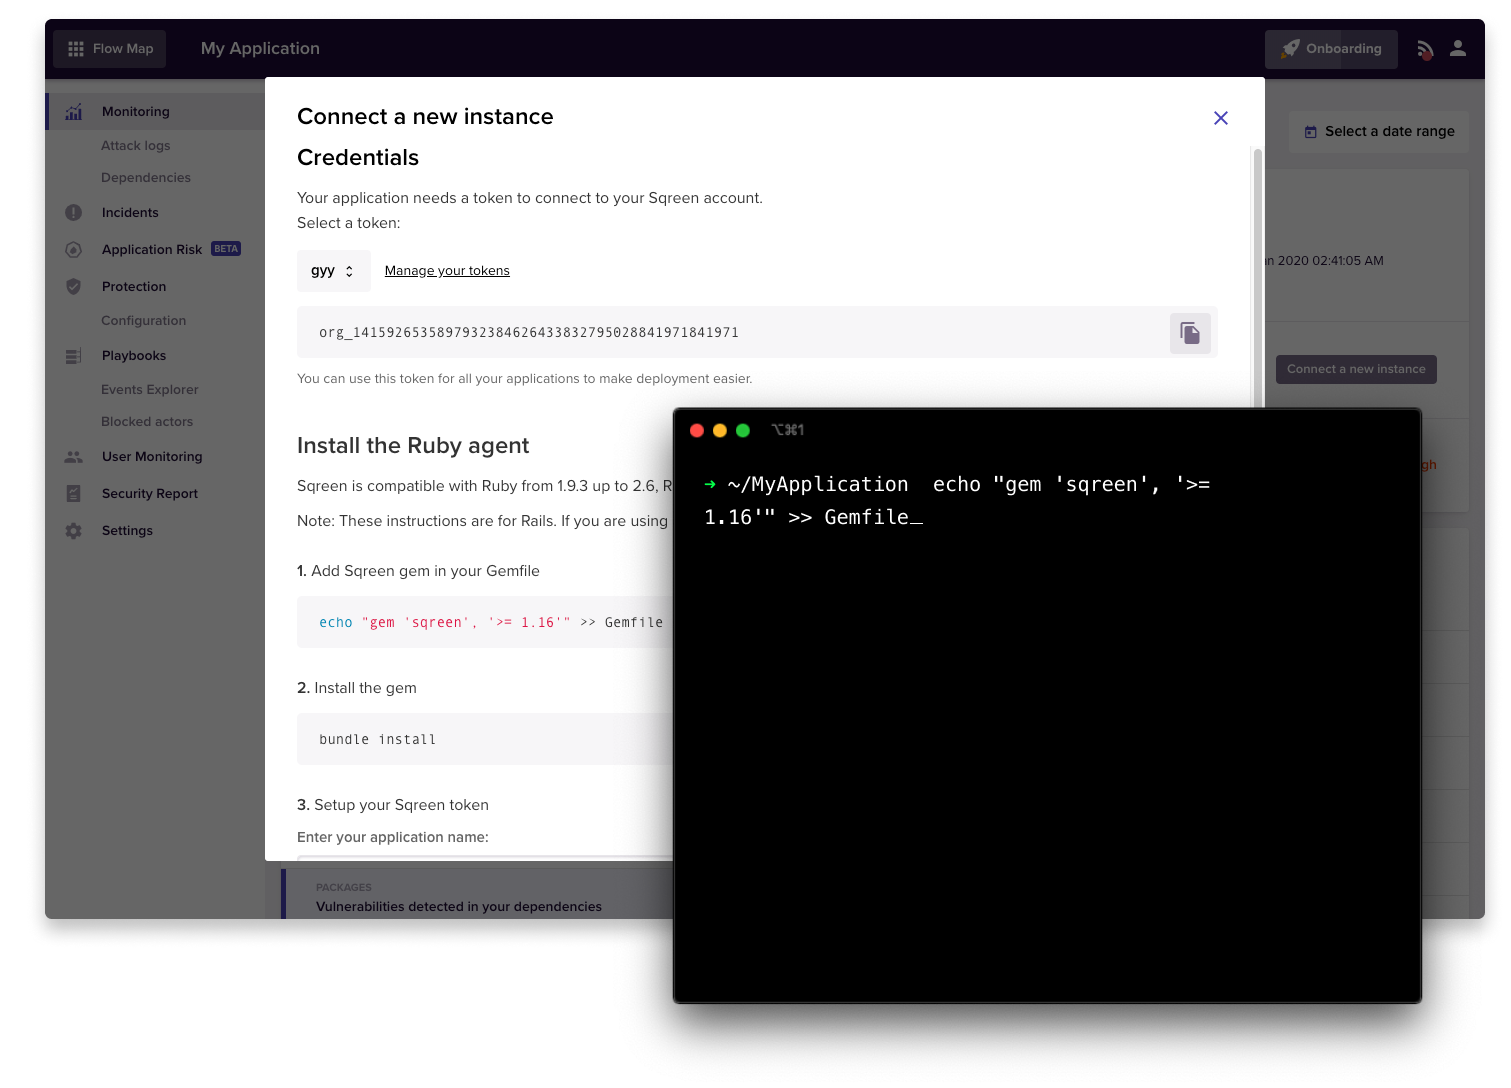Screen dimensions: 1511x1088
Task: Click the PACKAGES label
Action: (x=344, y=888)
